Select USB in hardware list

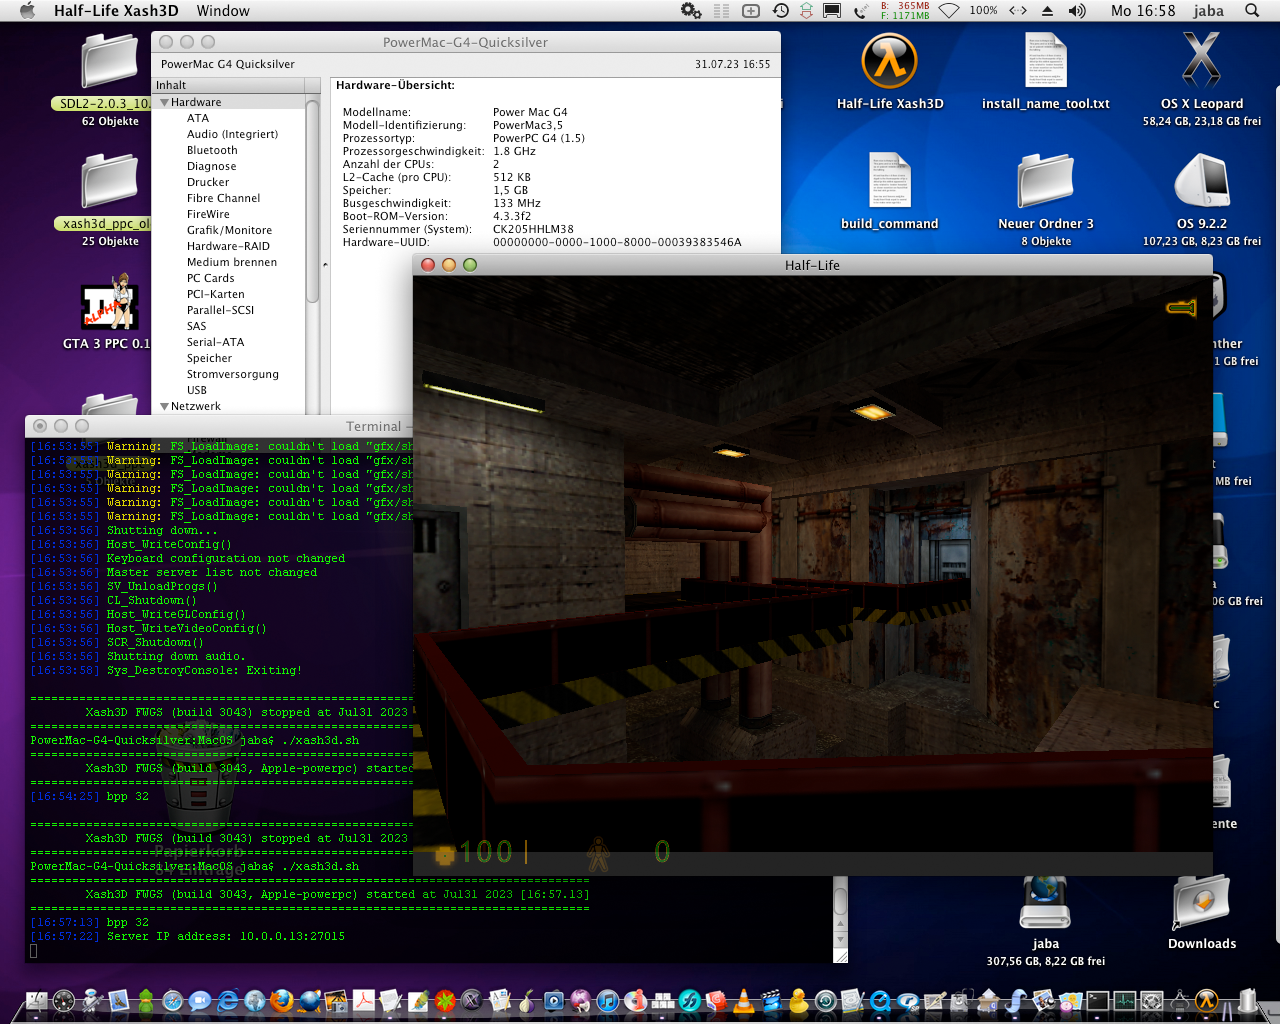197,390
